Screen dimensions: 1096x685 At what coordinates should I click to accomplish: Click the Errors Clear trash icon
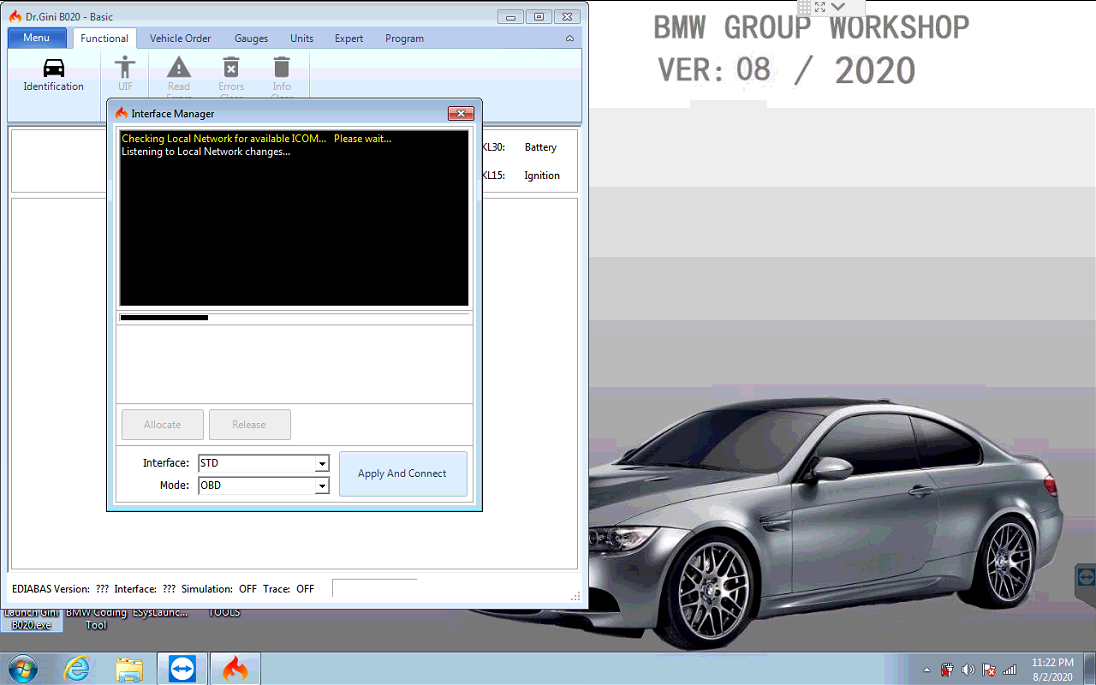coord(231,67)
